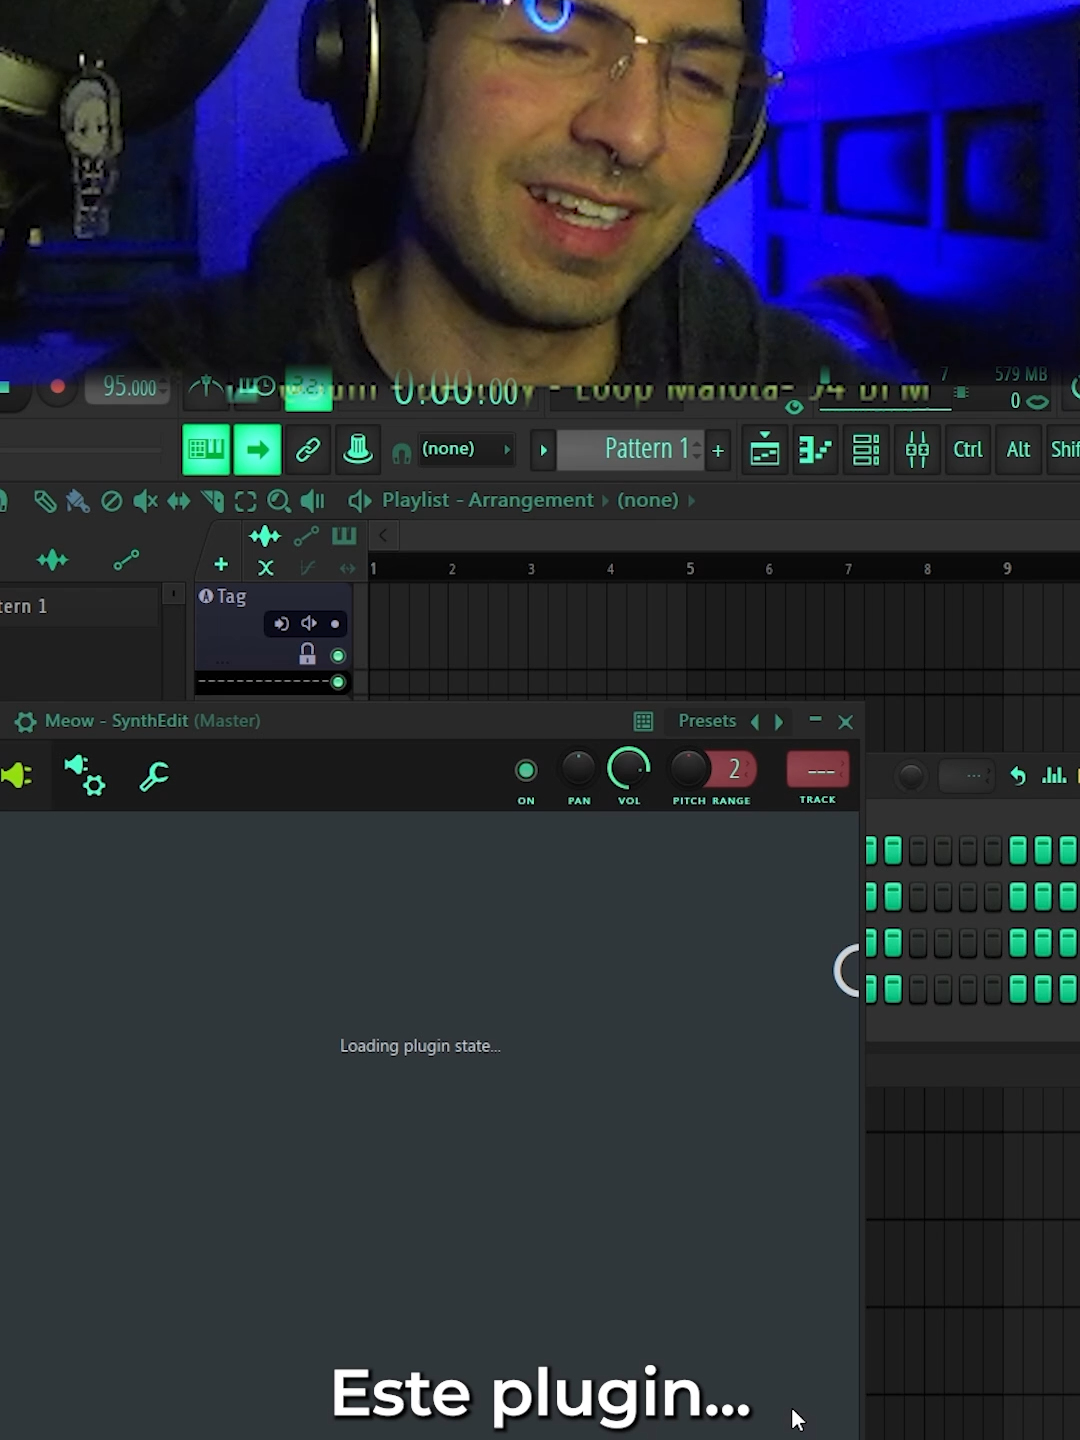Click the (none) breadcrumb in playlist title
Viewport: 1080px width, 1440px height.
tap(647, 500)
